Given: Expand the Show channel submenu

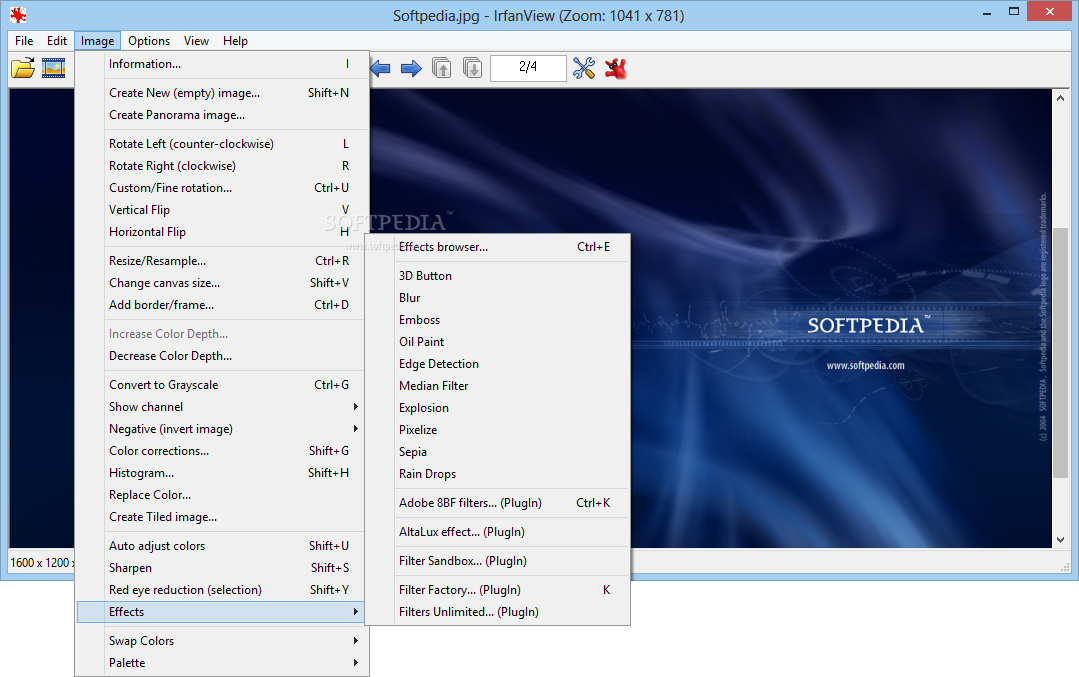Looking at the screenshot, I should tap(220, 407).
